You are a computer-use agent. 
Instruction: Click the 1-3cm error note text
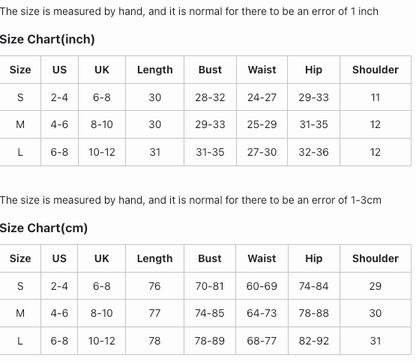pos(191,200)
